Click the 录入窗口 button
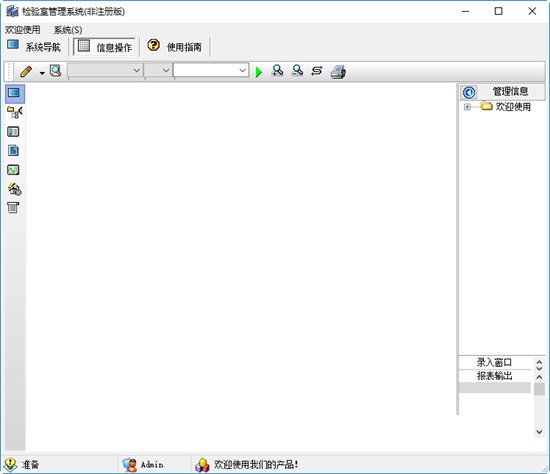Image resolution: width=550 pixels, height=474 pixels. coord(495,362)
